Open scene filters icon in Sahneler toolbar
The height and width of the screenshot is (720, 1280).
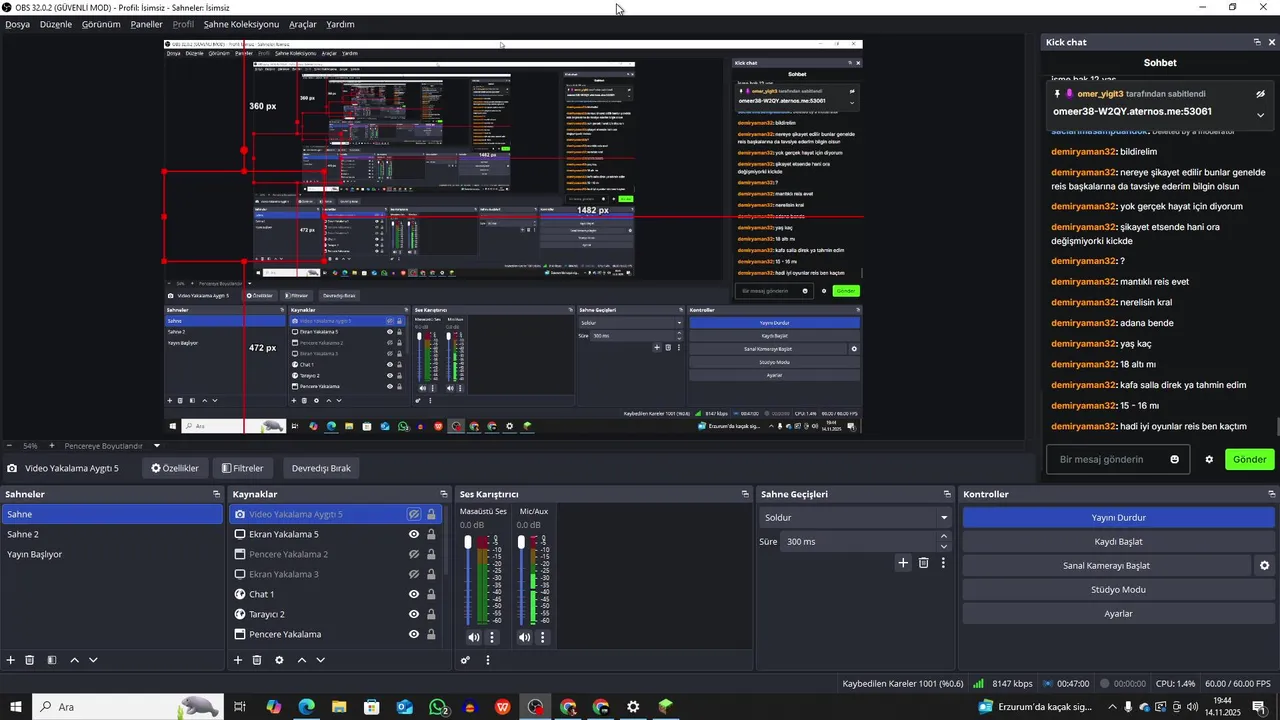pyautogui.click(x=52, y=660)
